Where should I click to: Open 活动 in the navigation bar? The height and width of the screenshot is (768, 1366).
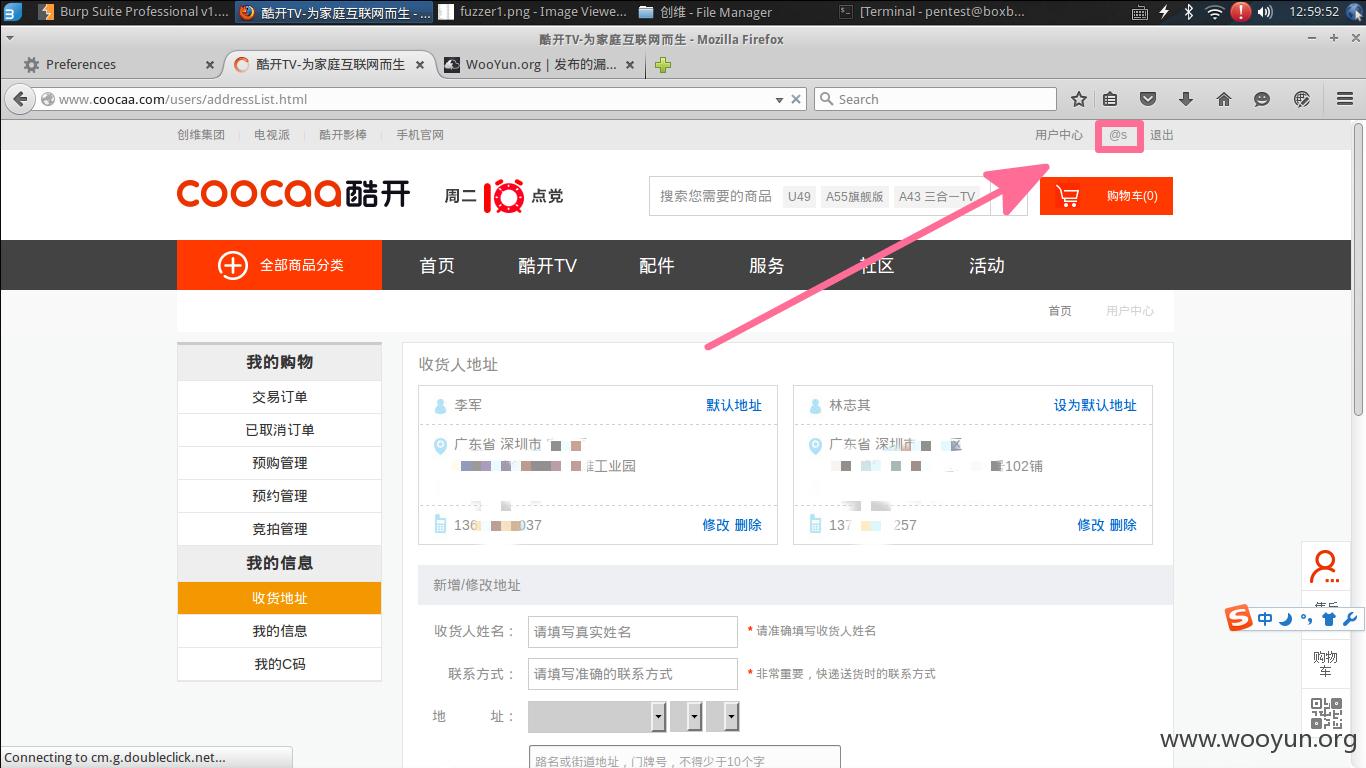986,265
